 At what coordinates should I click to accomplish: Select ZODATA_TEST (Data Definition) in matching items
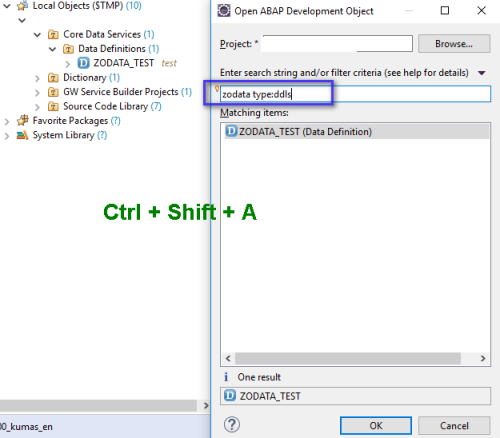357,132
